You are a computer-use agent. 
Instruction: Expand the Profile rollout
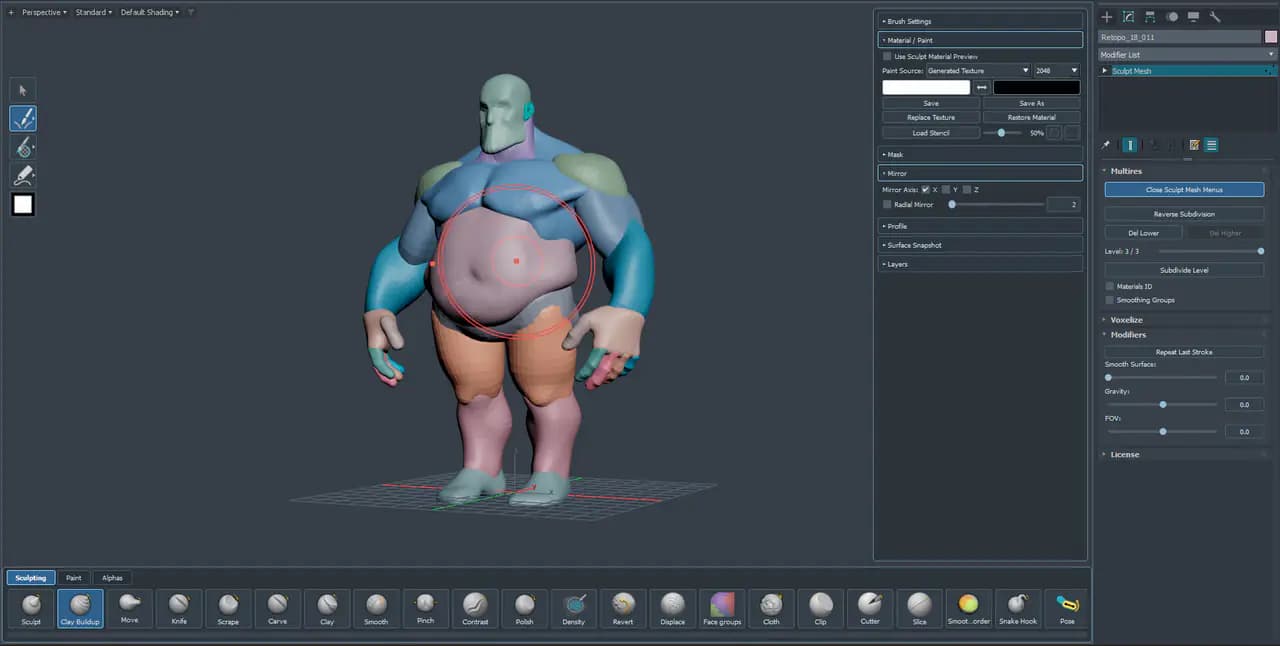(x=980, y=226)
